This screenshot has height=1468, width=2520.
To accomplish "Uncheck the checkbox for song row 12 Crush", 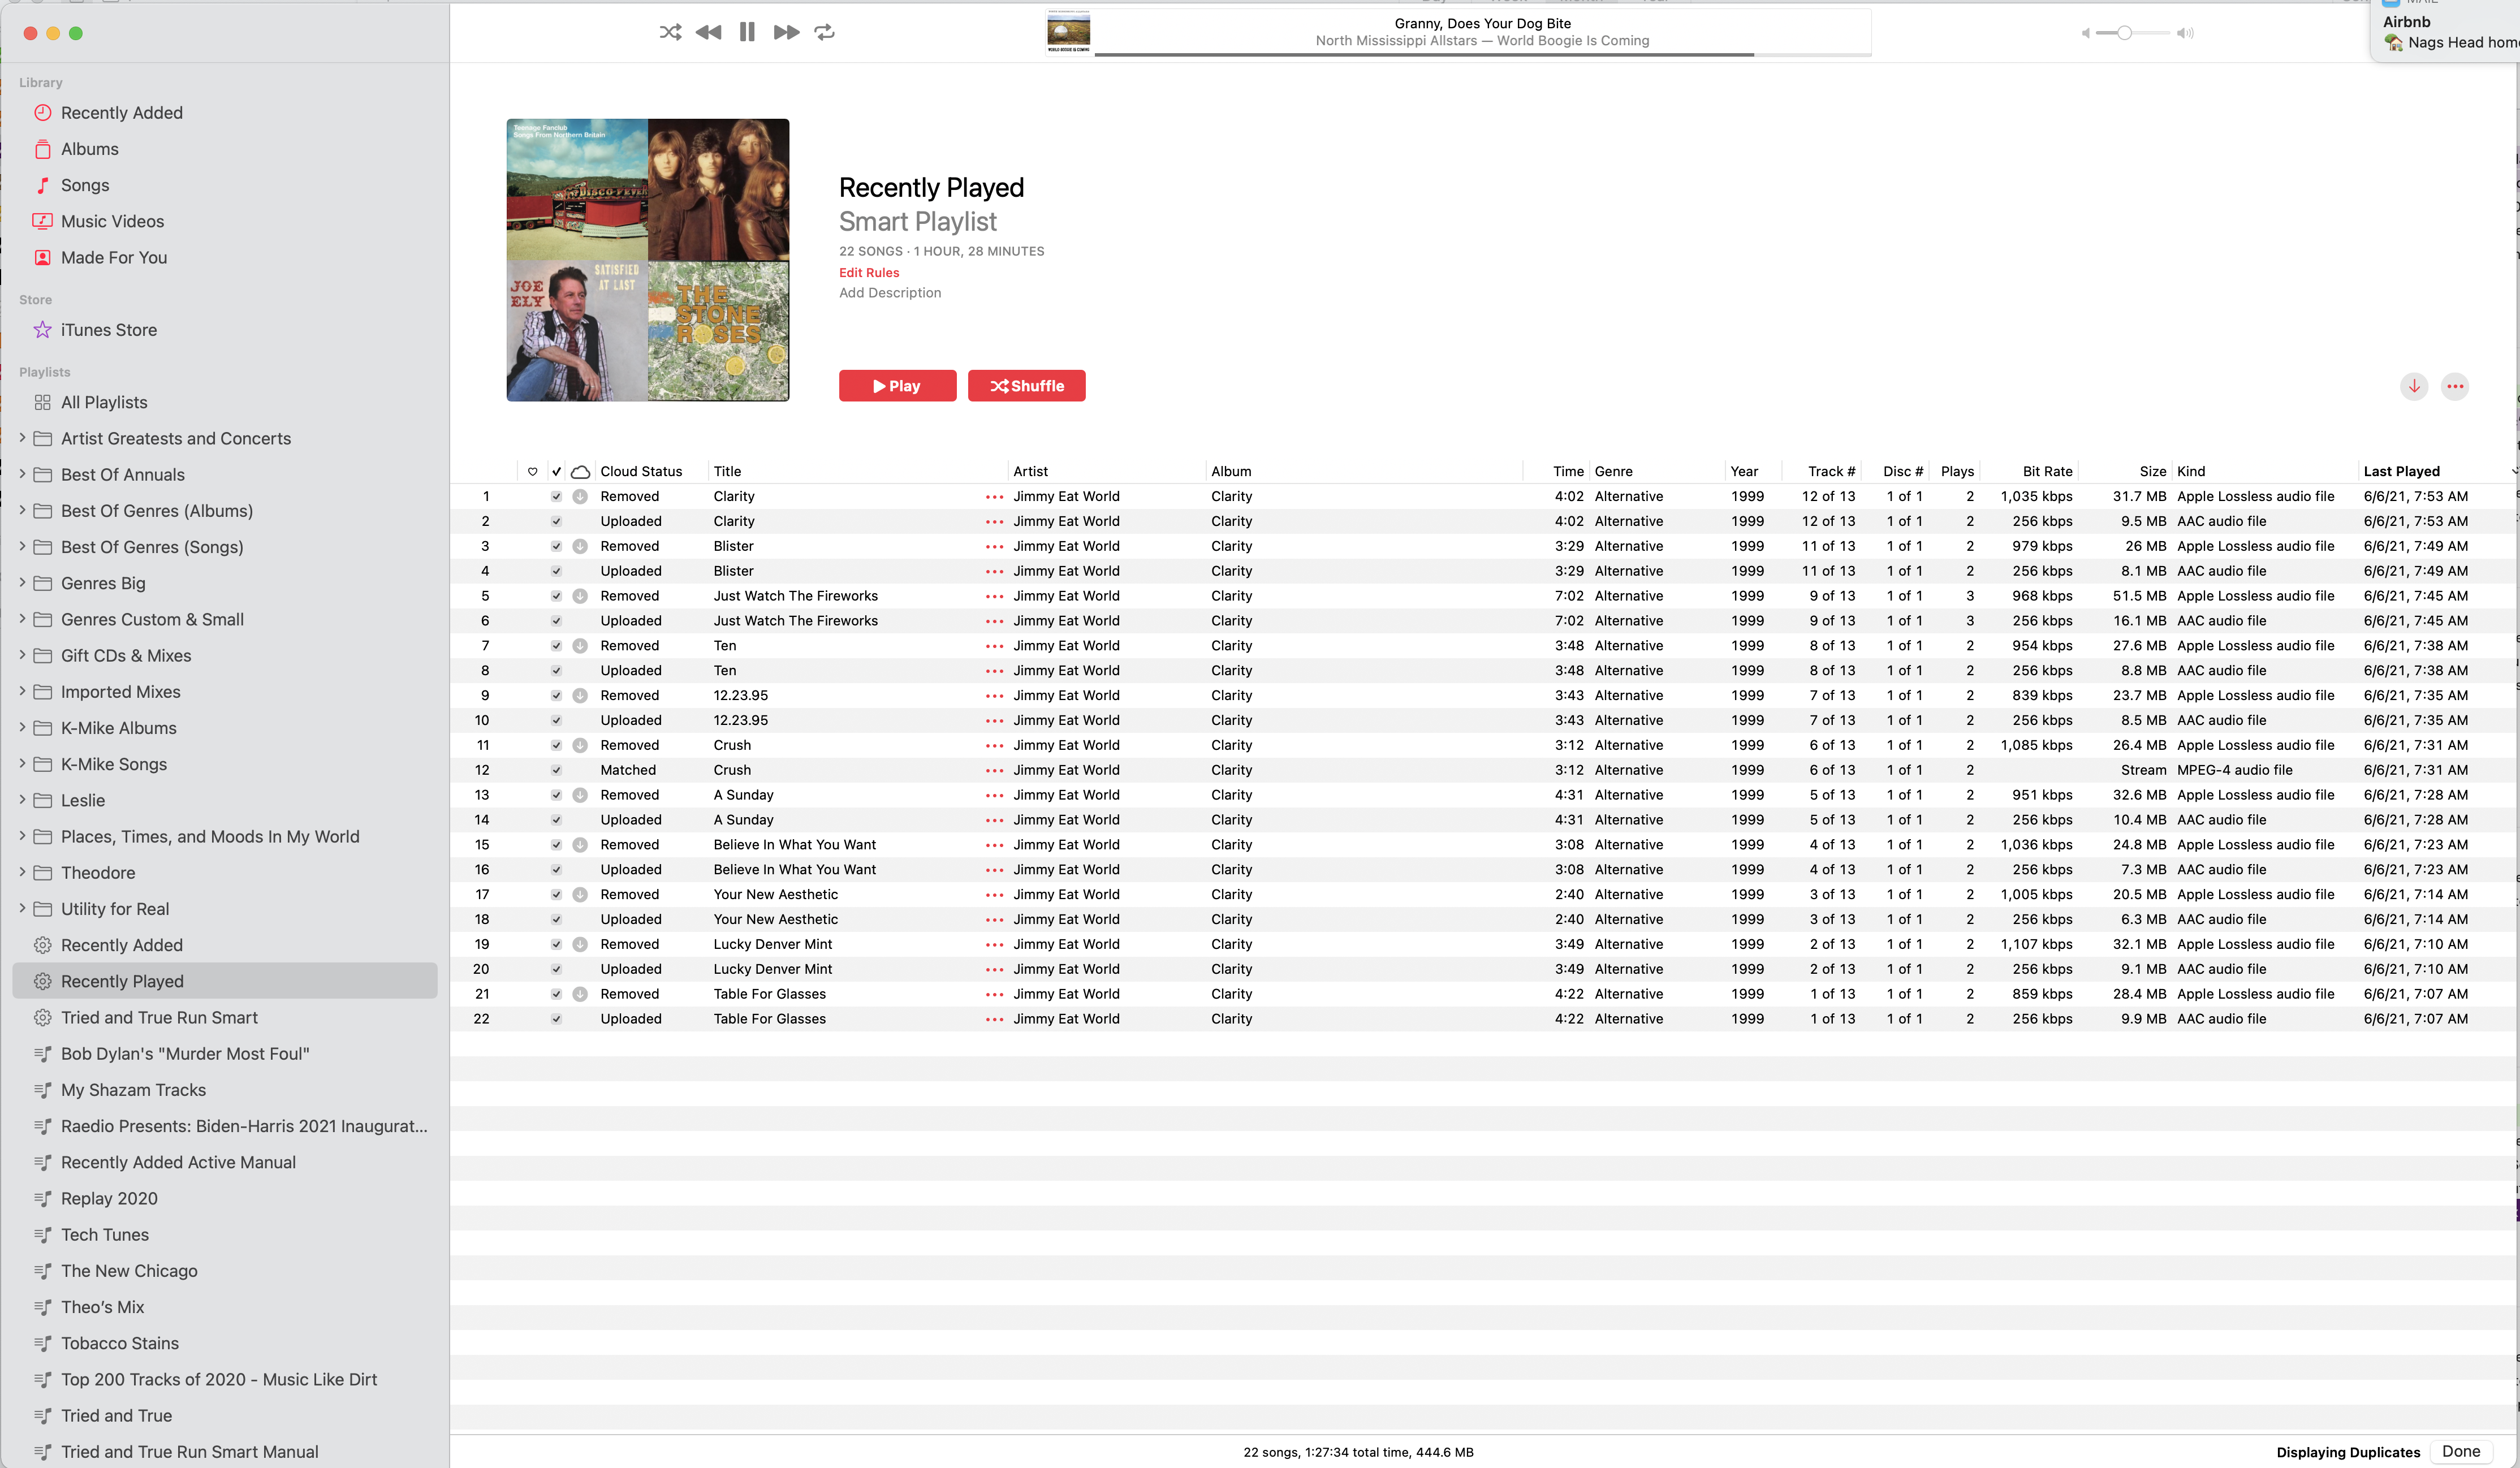I will coord(557,770).
